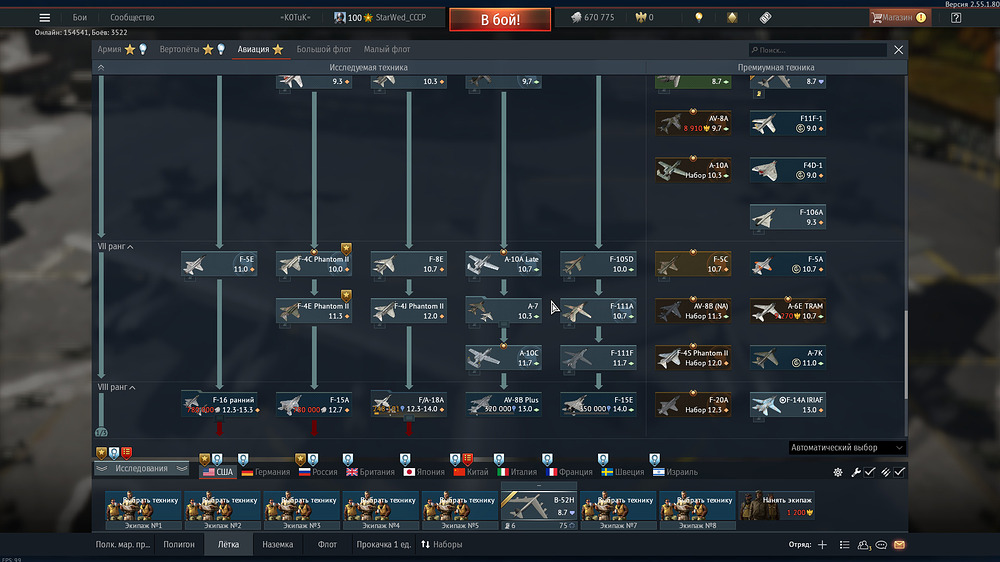
Task: Click the lightbulb free experience icon
Action: click(x=699, y=18)
